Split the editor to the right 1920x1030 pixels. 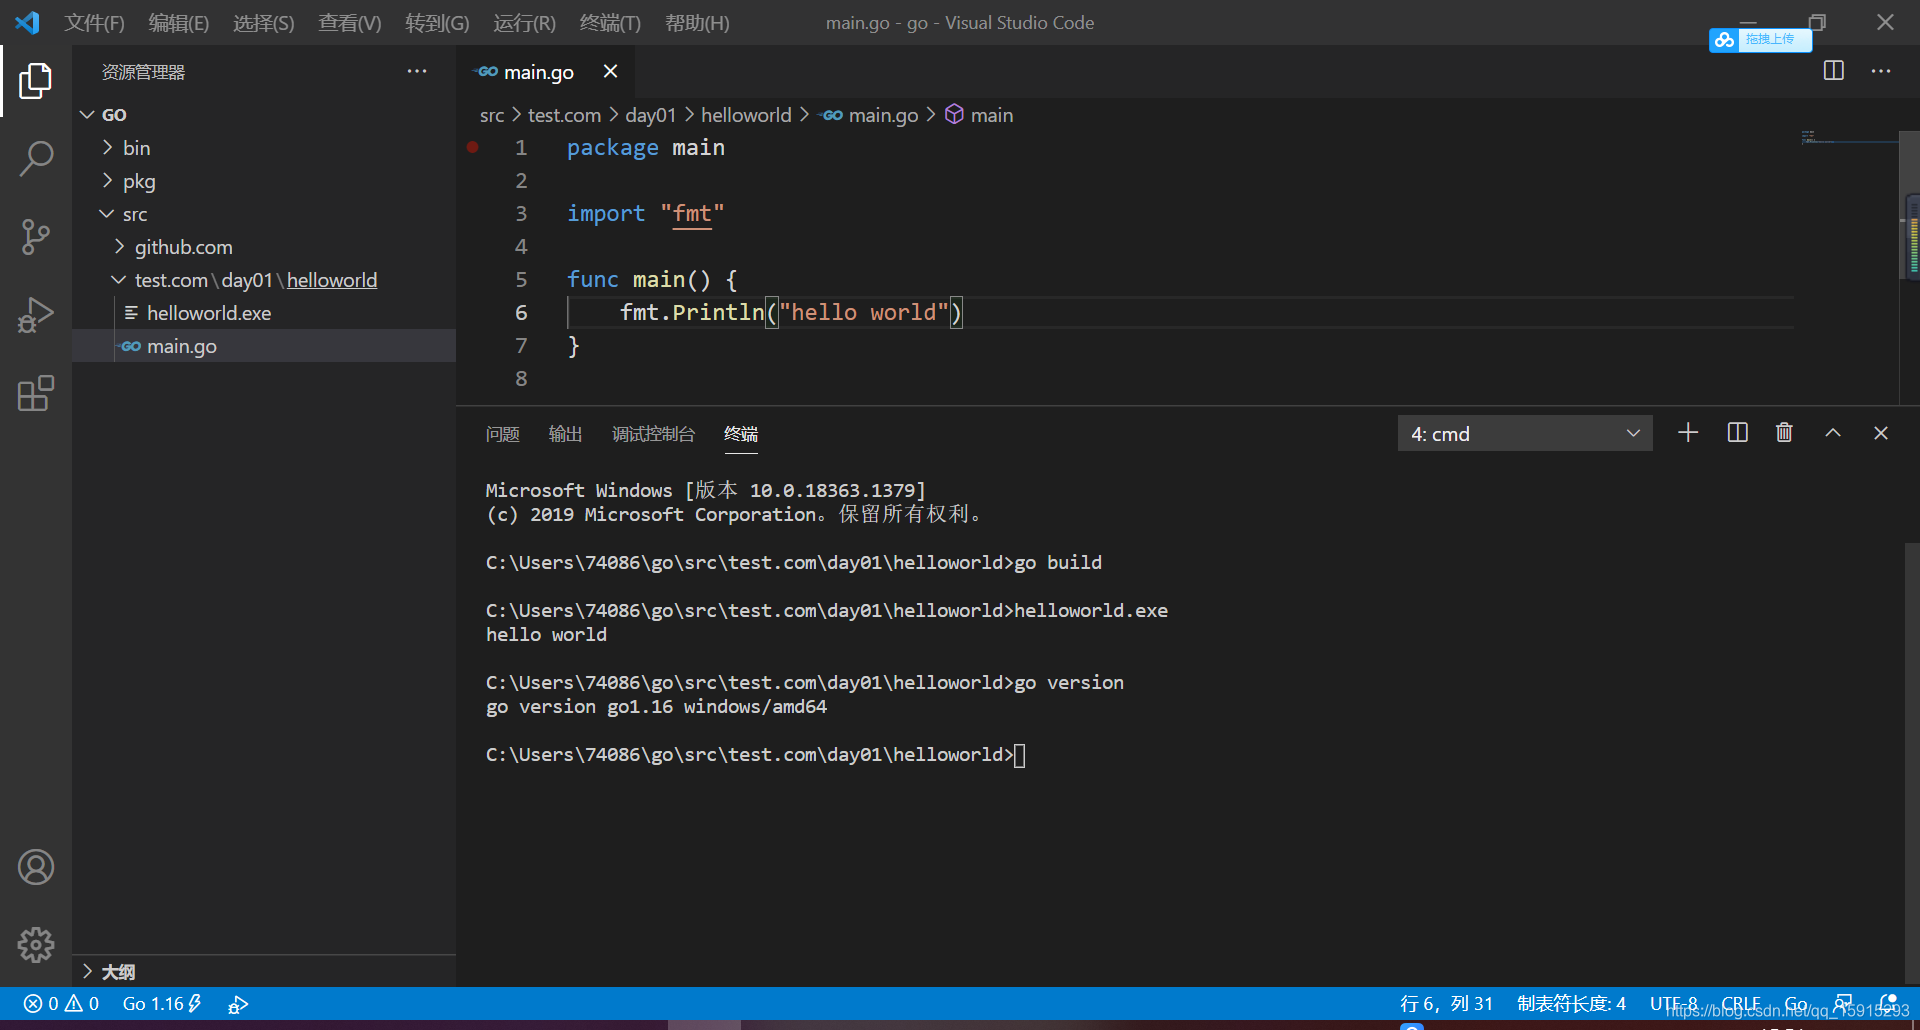[1834, 71]
